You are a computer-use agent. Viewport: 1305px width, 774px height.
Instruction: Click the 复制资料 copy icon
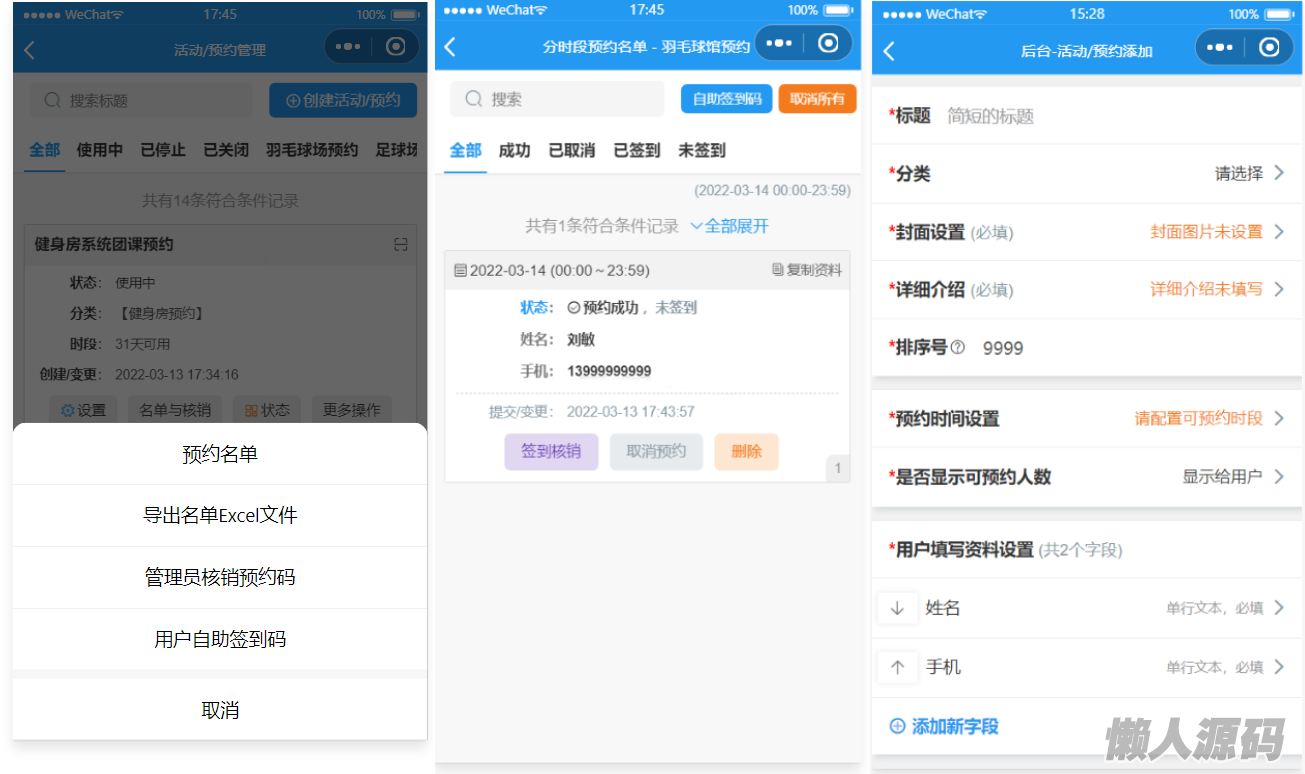[778, 270]
